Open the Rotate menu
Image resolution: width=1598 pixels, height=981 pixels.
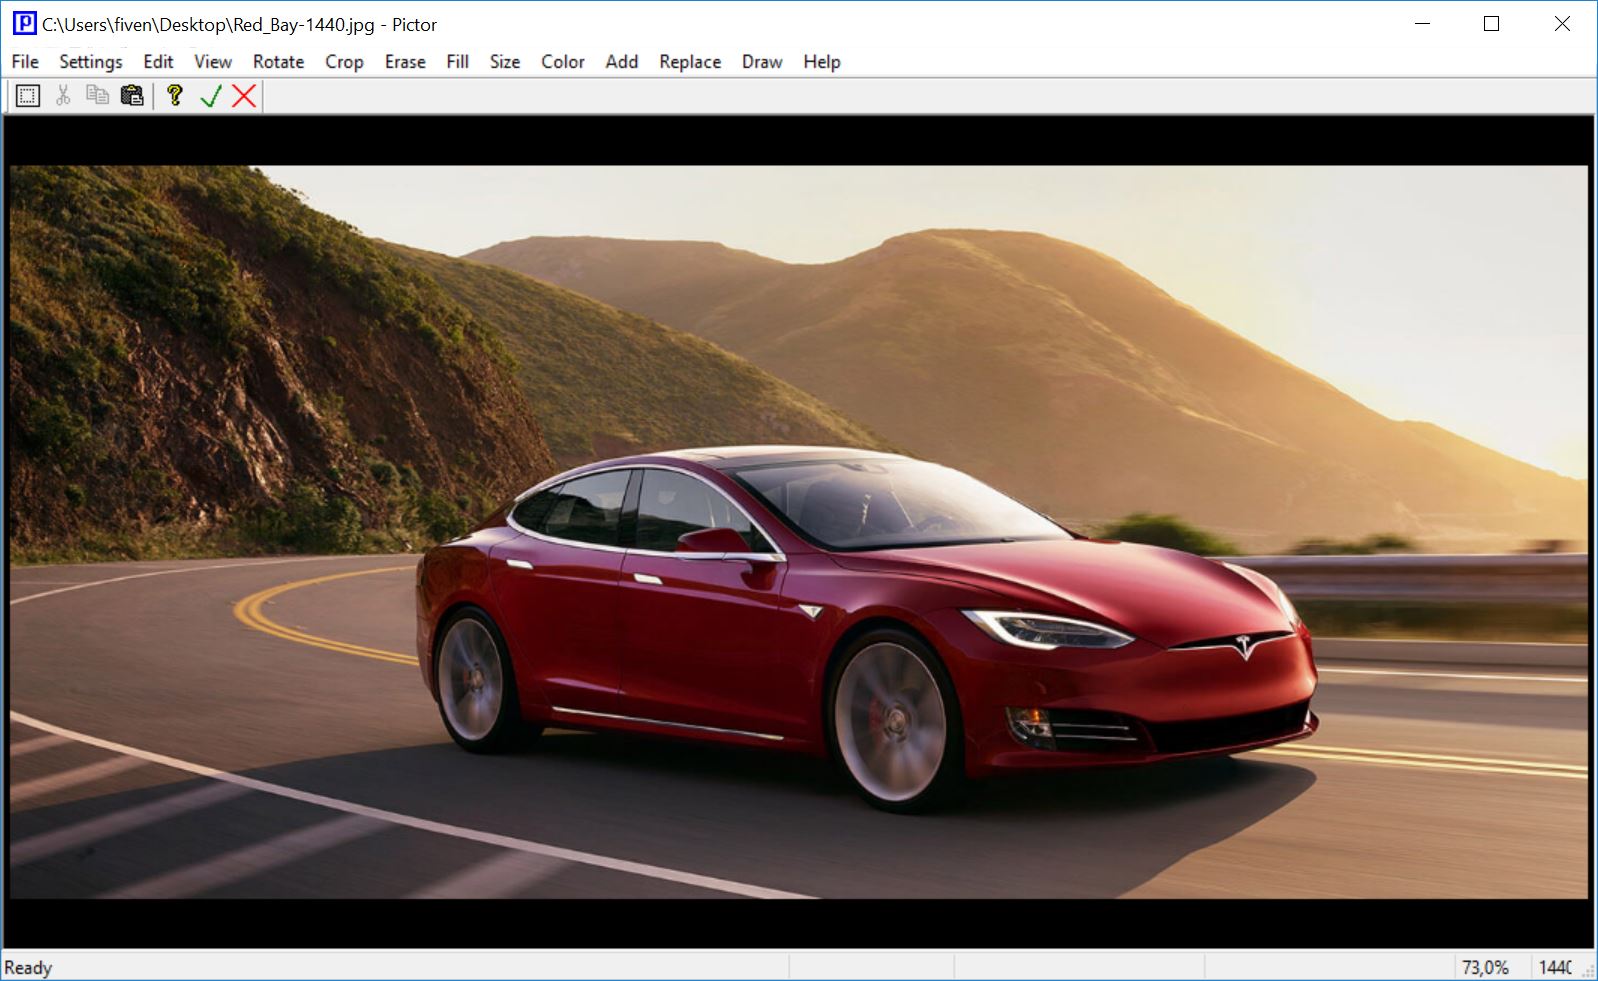click(x=278, y=62)
